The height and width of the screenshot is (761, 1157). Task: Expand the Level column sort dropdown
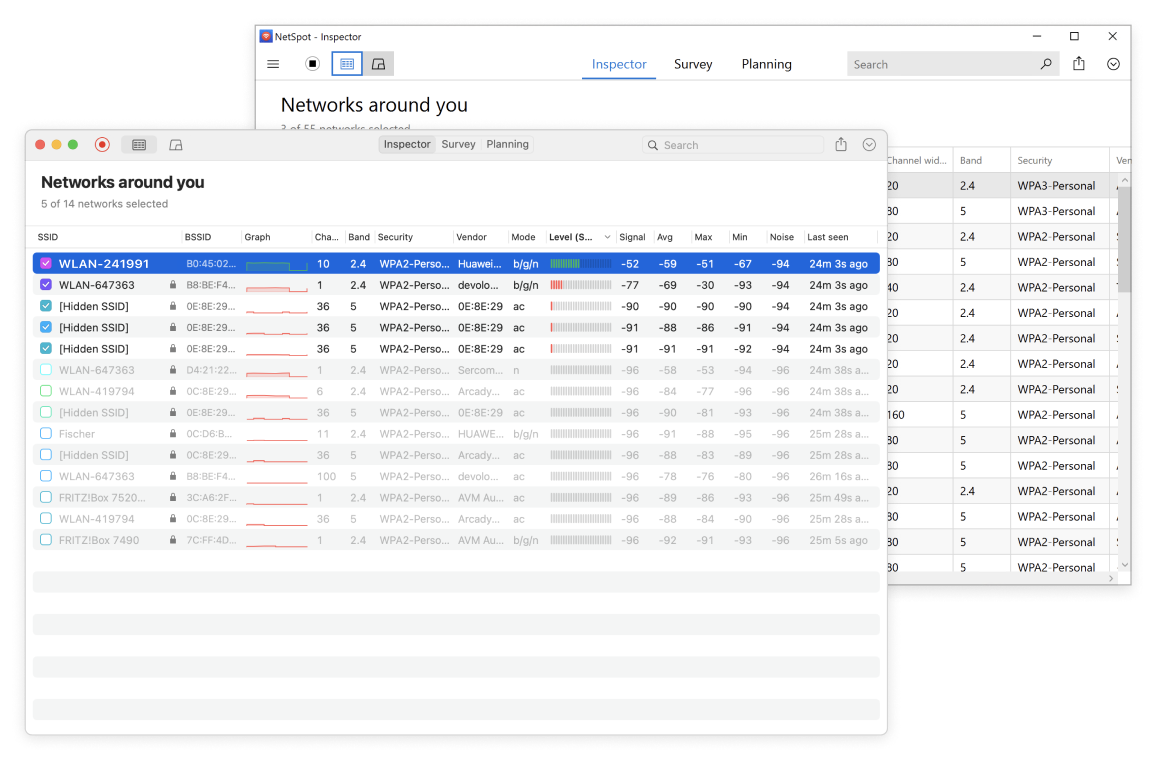pos(607,238)
